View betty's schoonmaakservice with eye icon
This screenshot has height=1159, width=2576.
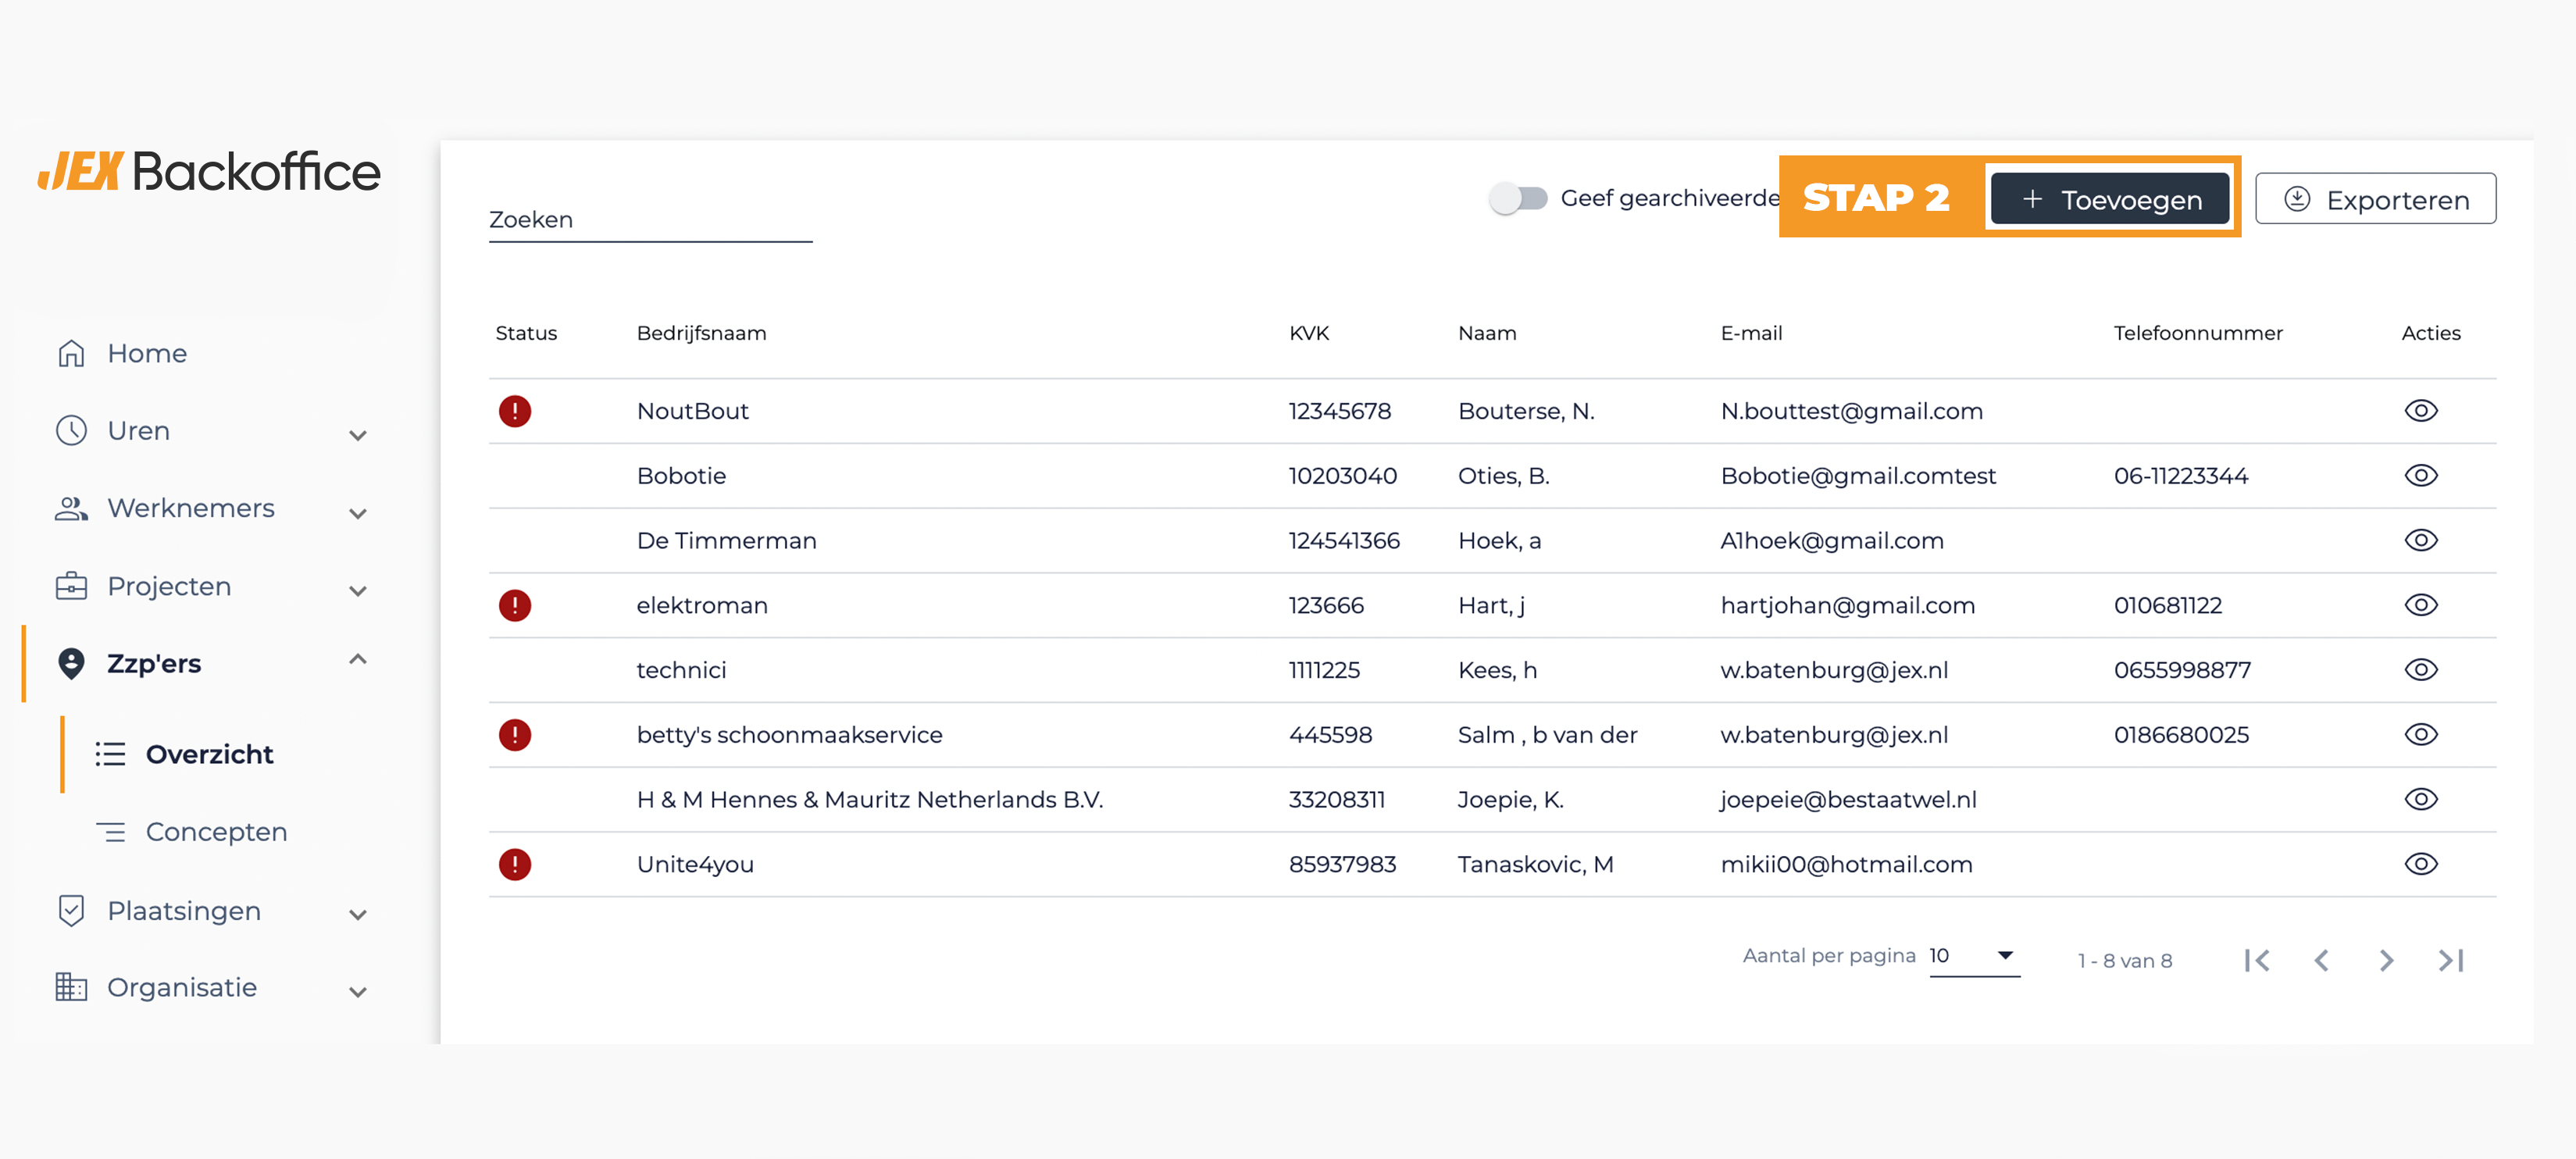tap(2421, 735)
